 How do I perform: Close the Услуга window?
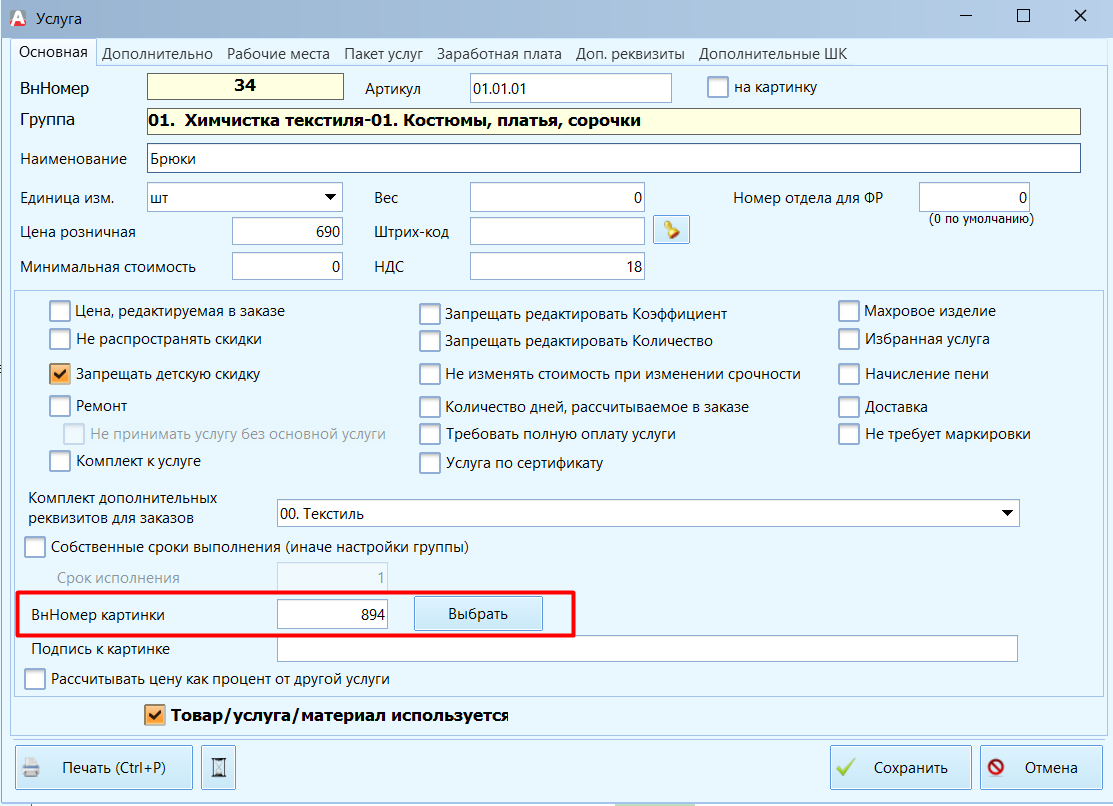point(1080,16)
